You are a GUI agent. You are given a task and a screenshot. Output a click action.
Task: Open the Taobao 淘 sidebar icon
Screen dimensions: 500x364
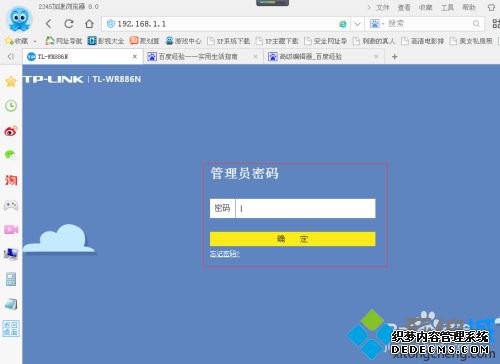(x=11, y=180)
